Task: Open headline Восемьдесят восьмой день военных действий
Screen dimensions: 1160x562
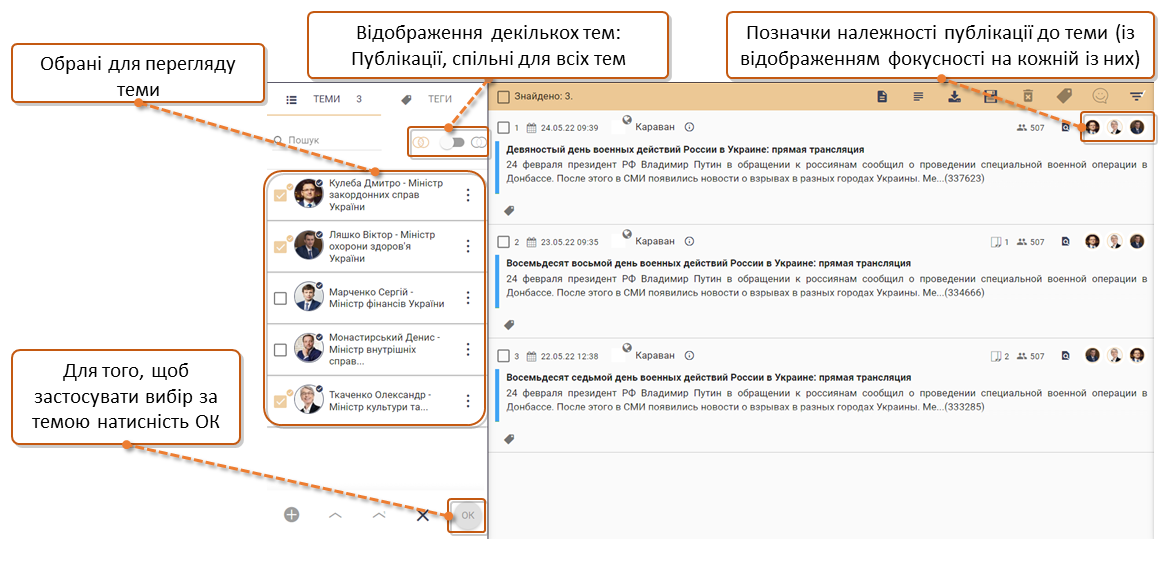Action: pyautogui.click(x=708, y=263)
